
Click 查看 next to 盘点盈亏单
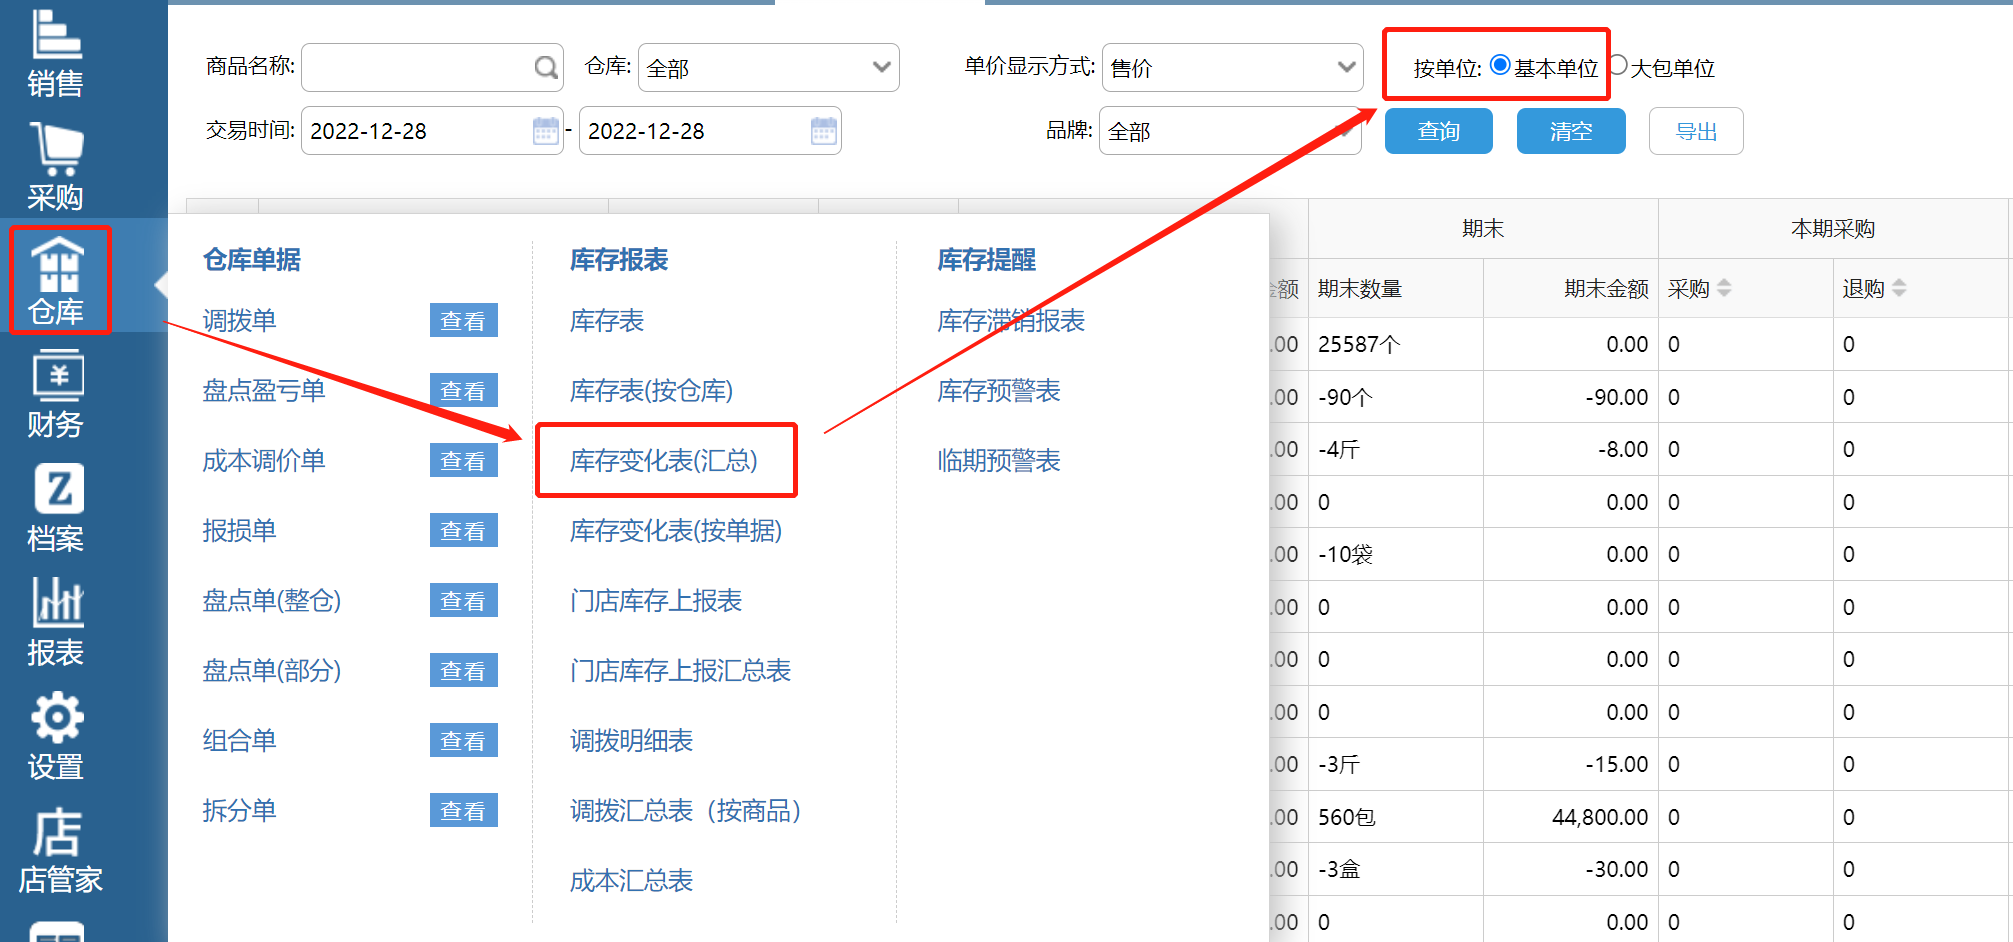click(464, 391)
